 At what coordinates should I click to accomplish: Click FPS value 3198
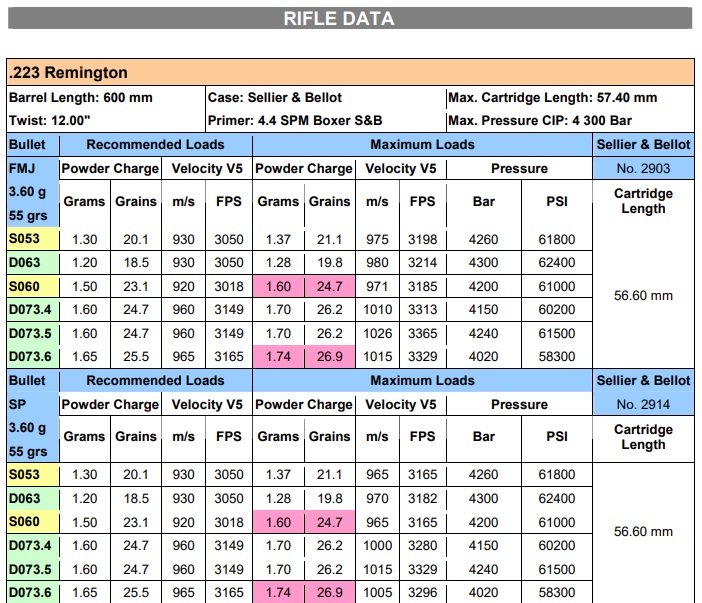coord(422,239)
